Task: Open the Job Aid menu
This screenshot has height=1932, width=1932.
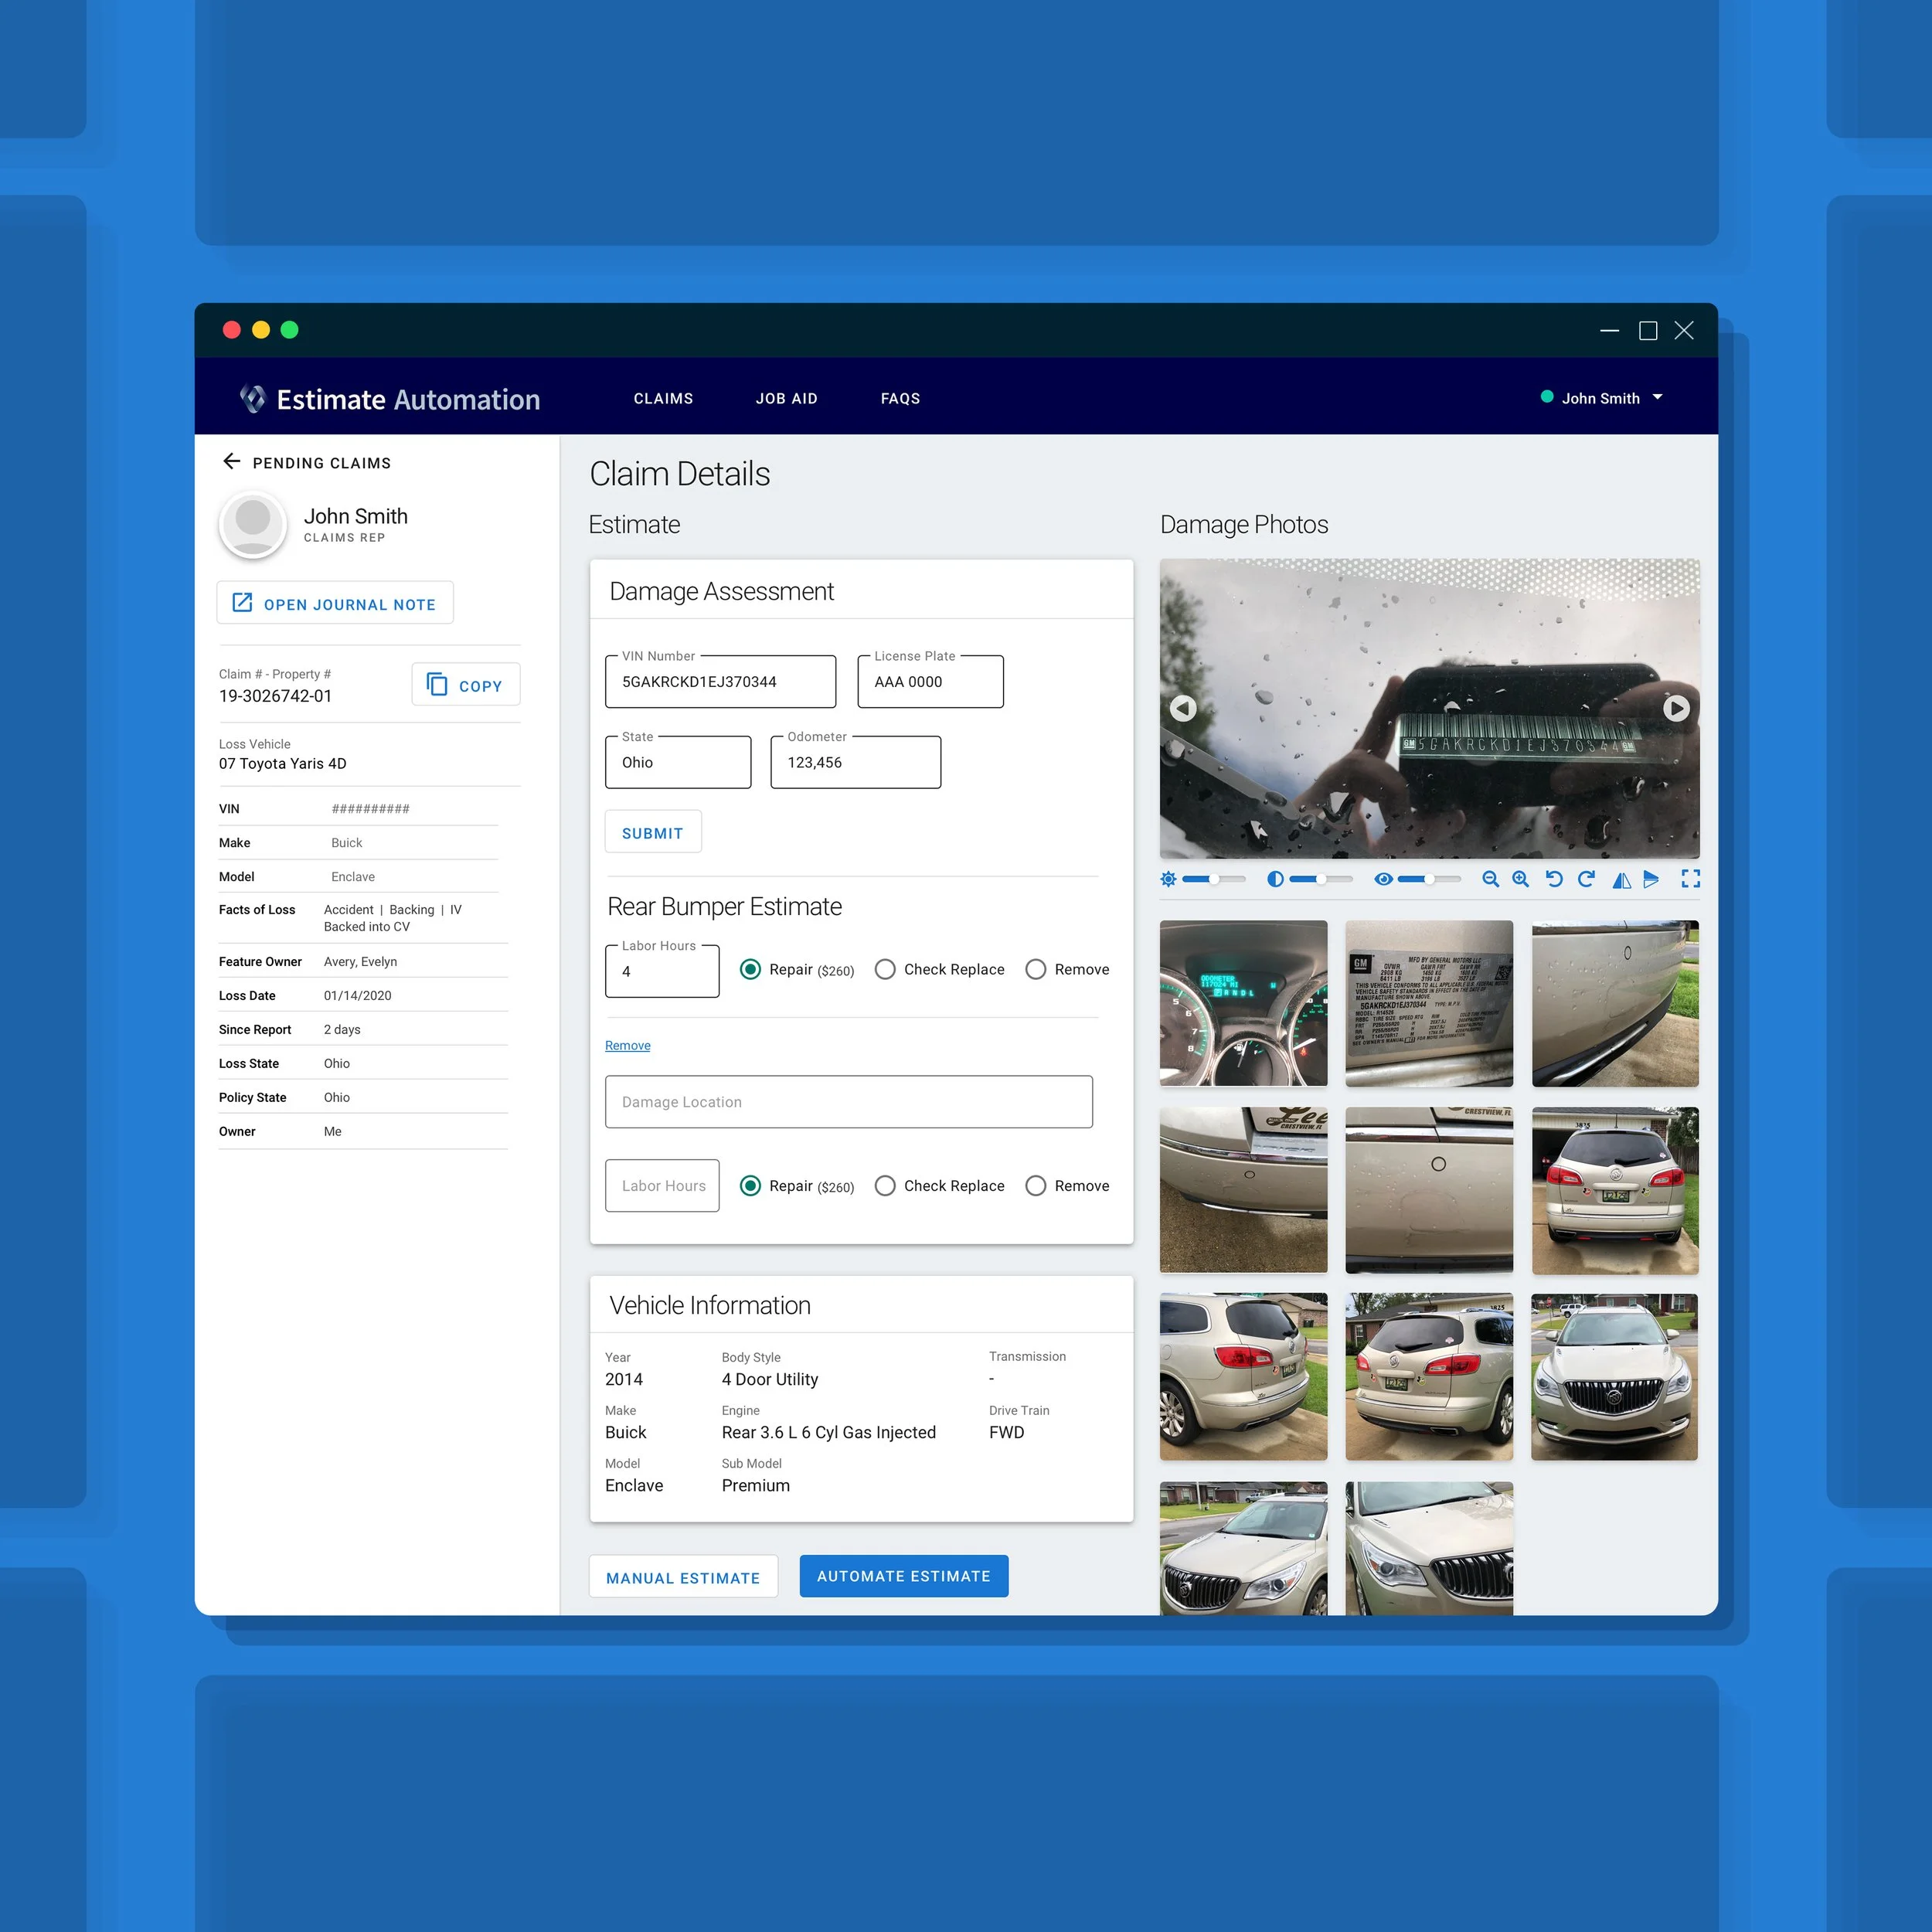Action: click(x=786, y=398)
